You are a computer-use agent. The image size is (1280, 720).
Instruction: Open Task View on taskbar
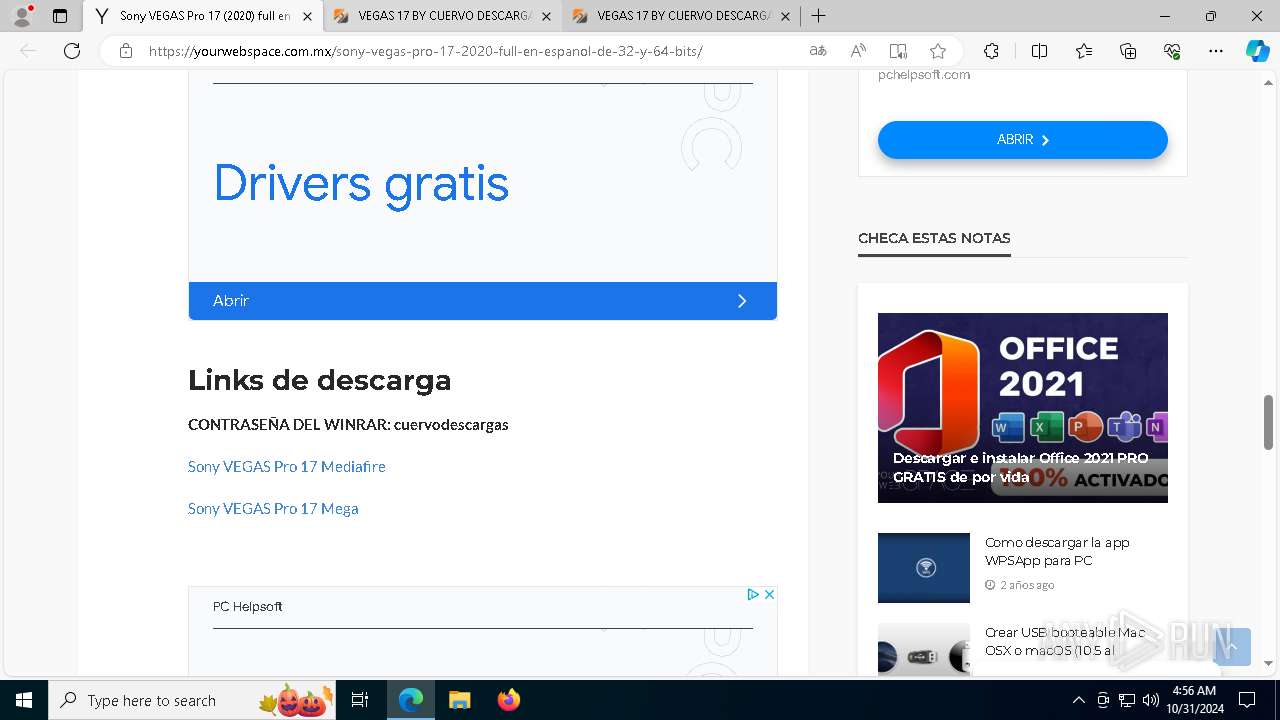tap(360, 700)
